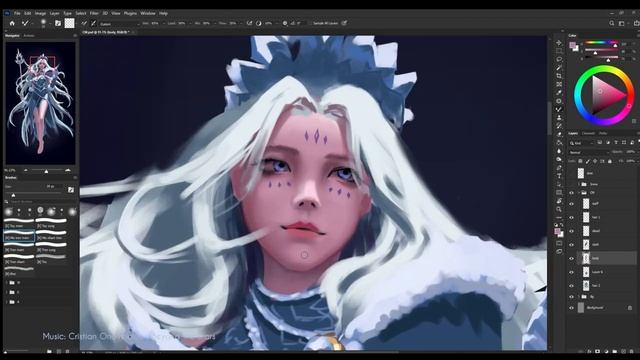Viewport: 640px width, 360px height.
Task: Enable airbrush-style build-up icon
Action: pos(249,24)
